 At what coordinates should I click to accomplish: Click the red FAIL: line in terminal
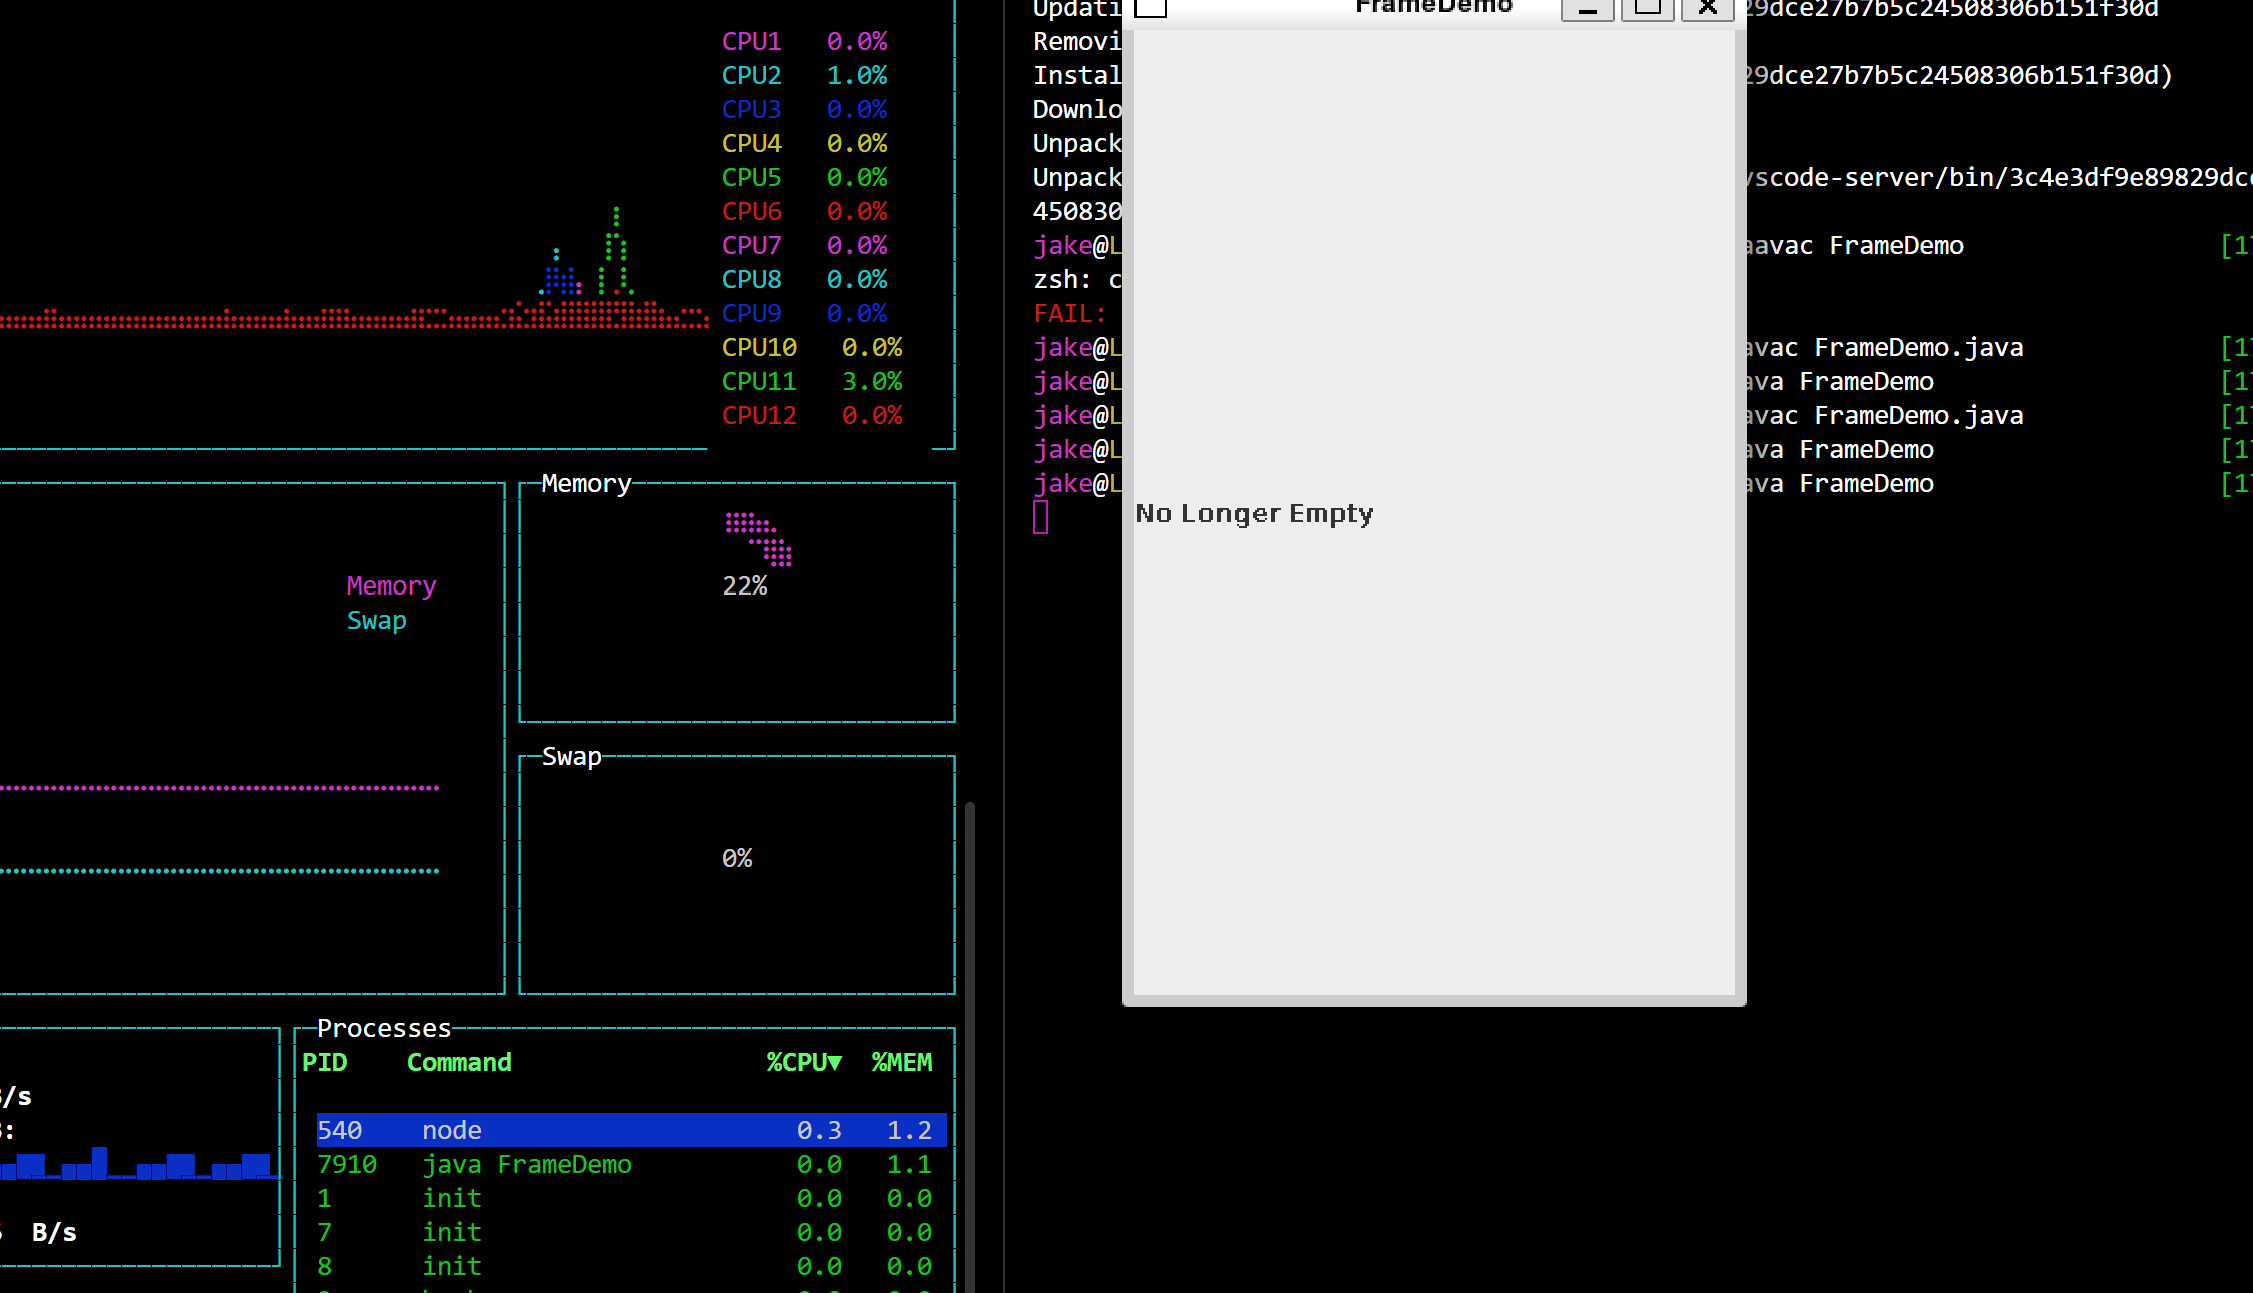[1070, 313]
